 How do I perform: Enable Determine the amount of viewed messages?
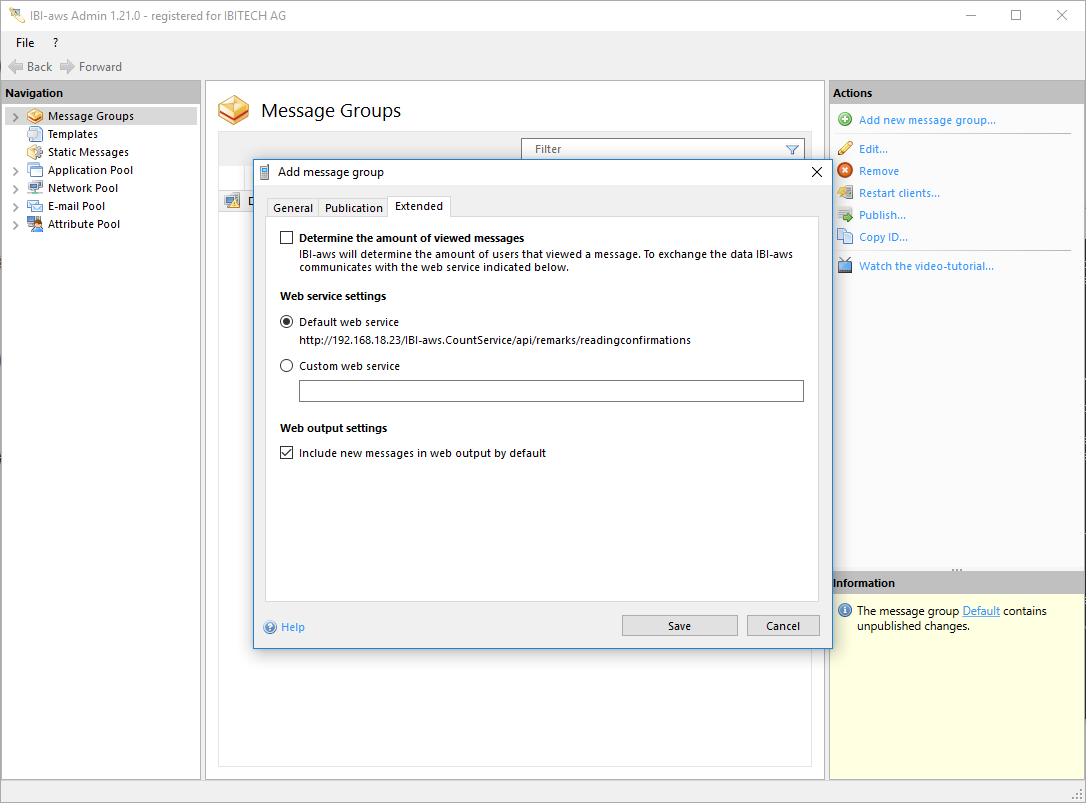coord(287,238)
